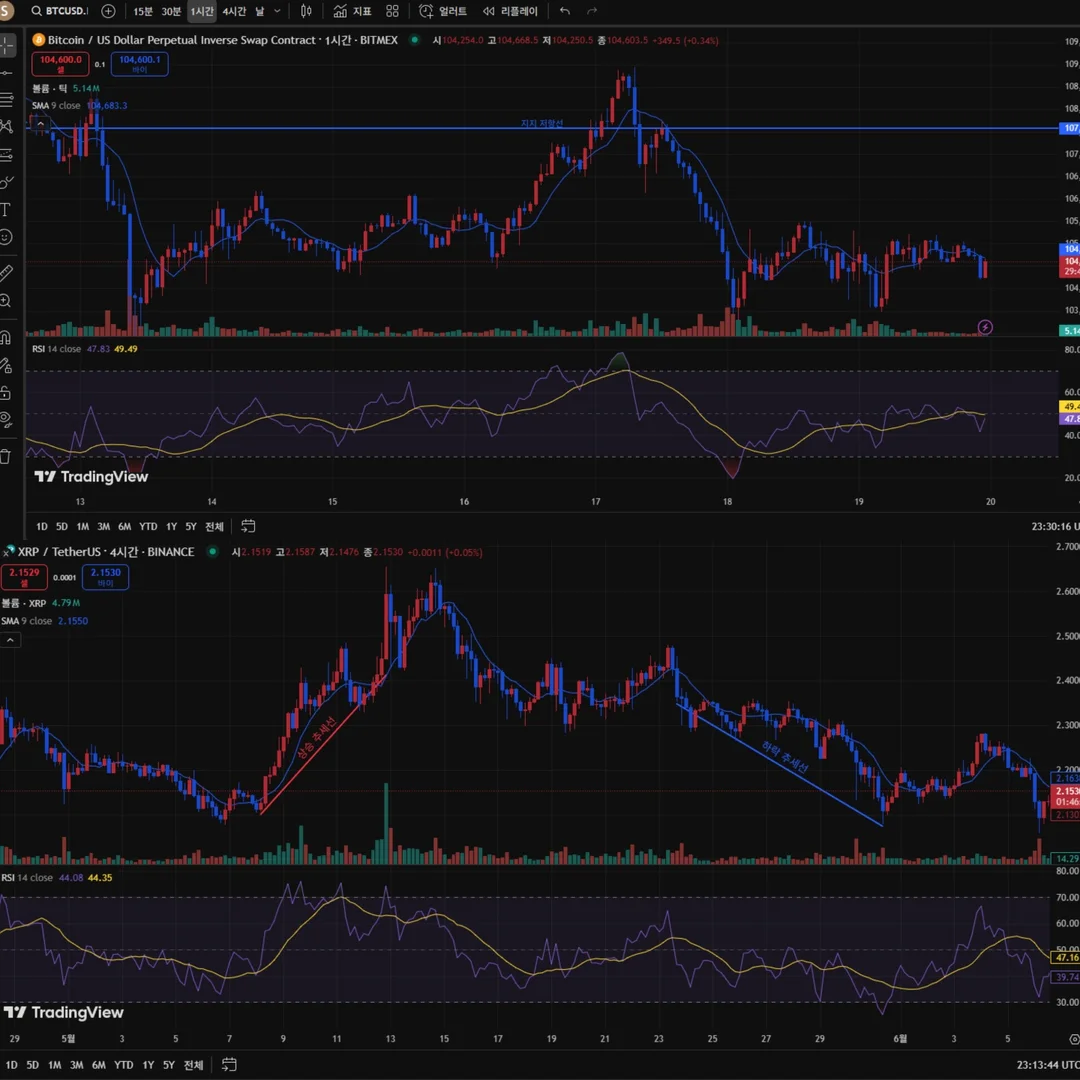Click the undo arrow in toolbar

565,11
